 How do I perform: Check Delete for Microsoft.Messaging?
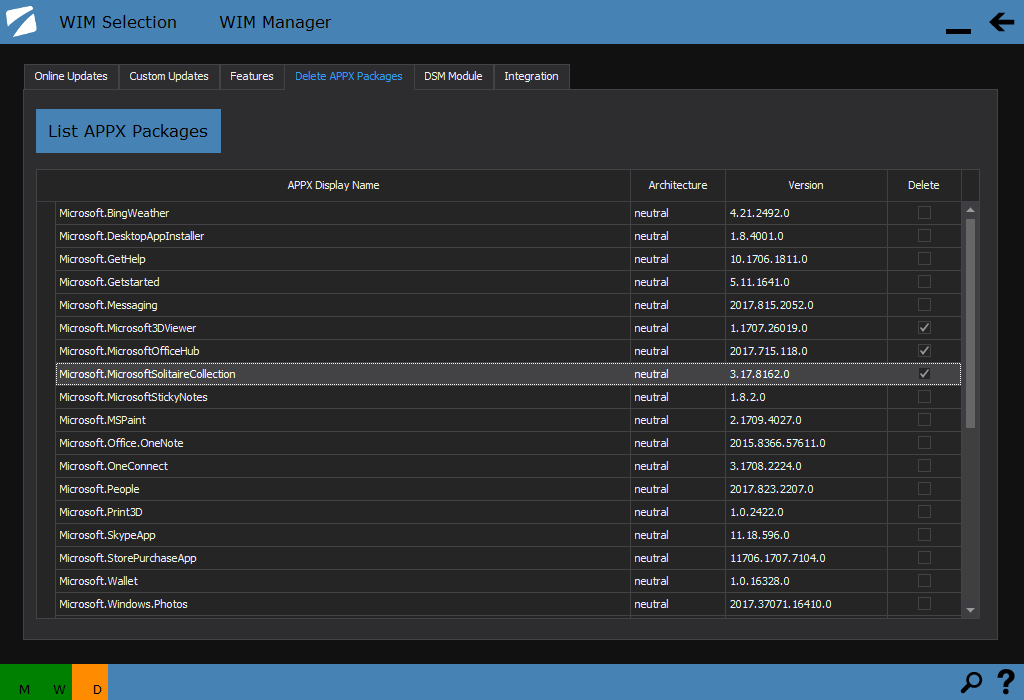coord(924,304)
